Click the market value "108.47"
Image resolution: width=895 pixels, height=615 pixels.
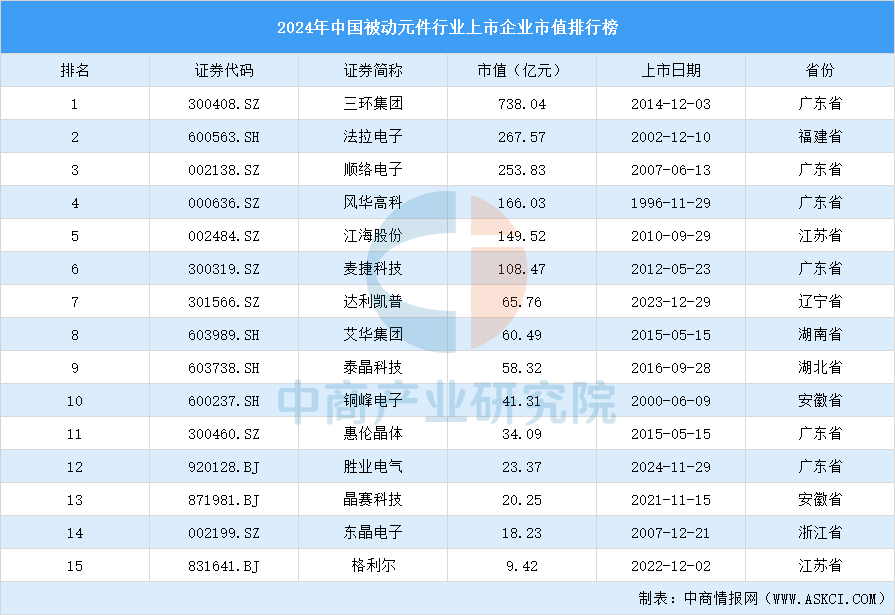(522, 269)
